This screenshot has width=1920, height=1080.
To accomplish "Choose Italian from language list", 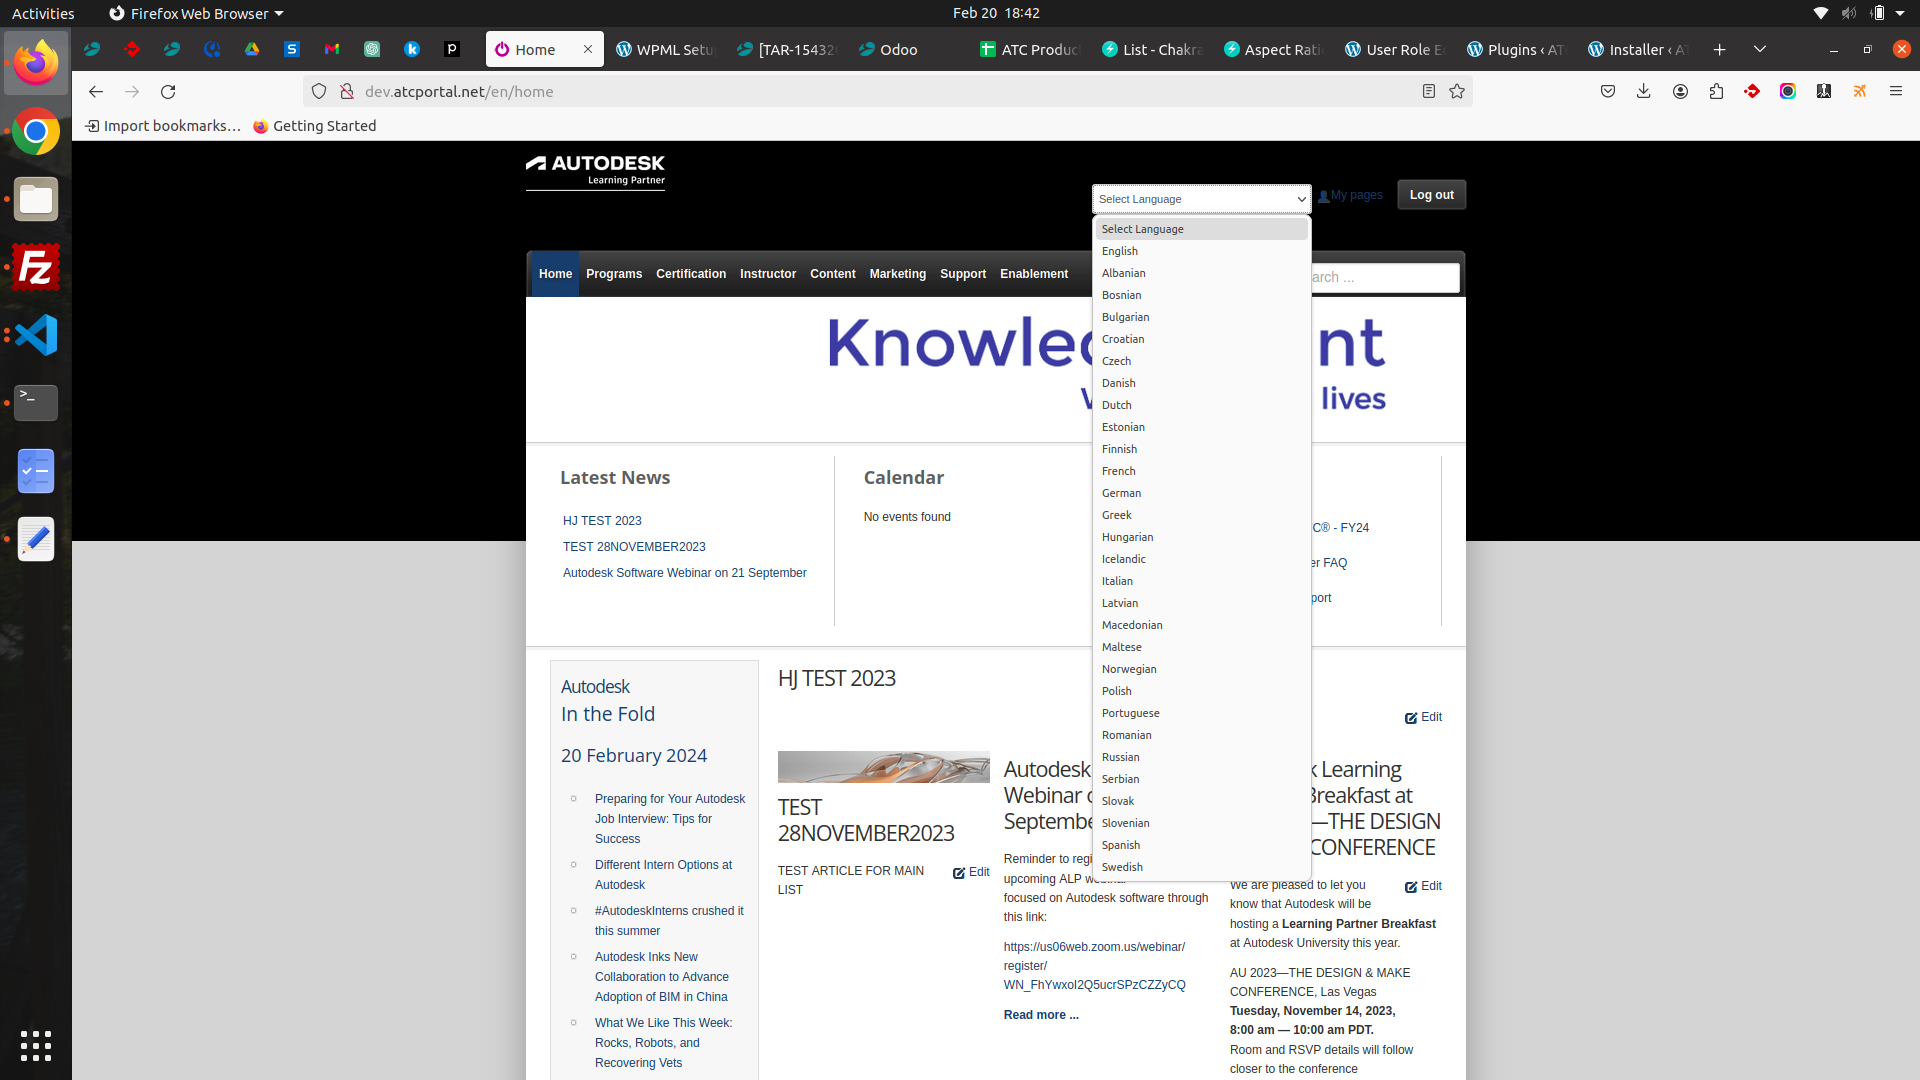I will tap(1201, 581).
